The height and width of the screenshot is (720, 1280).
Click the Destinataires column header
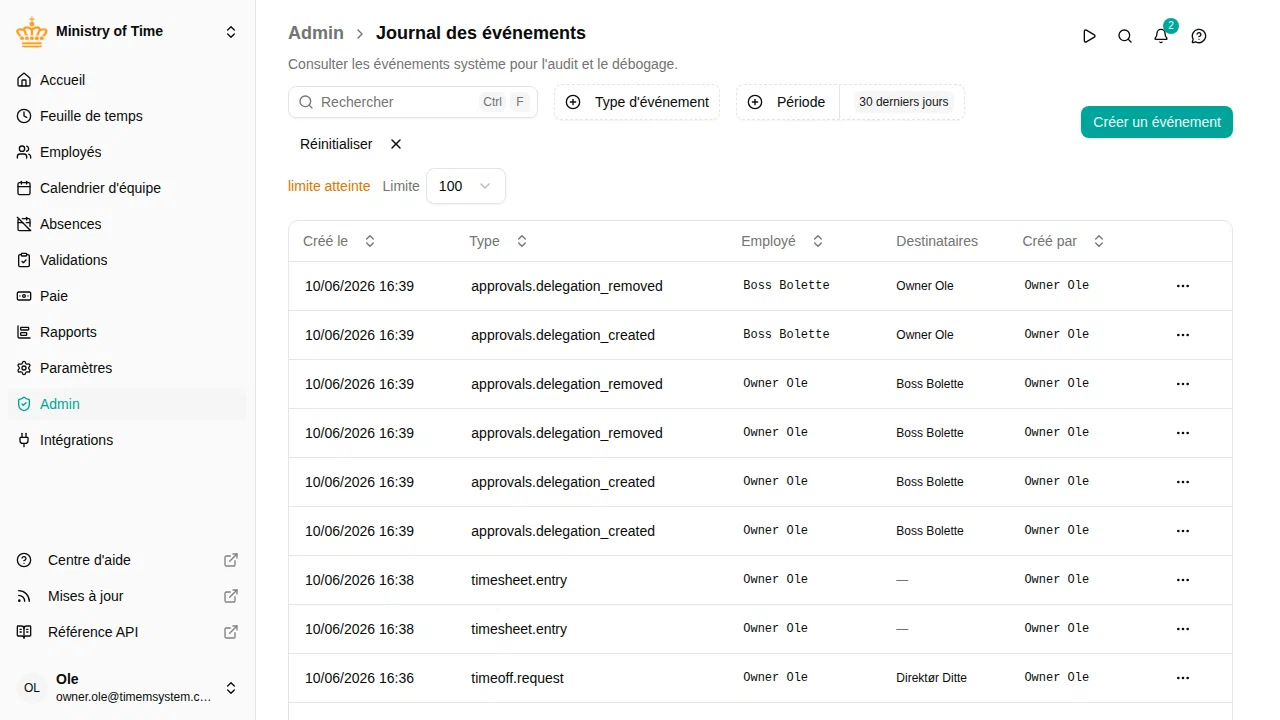[x=937, y=241]
